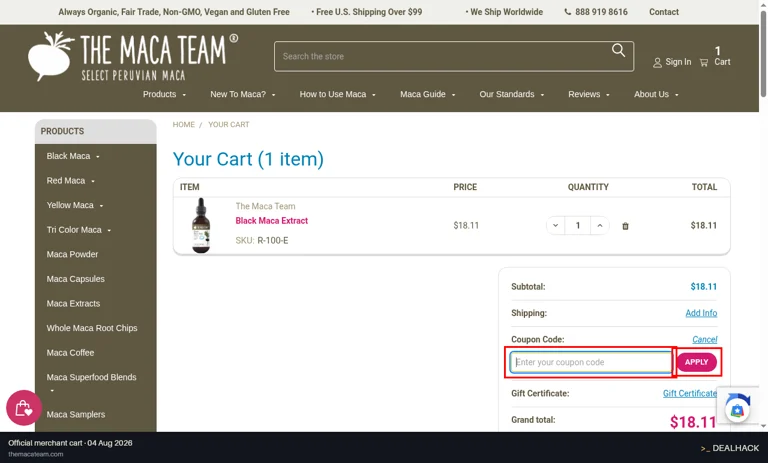Expand Yellow Maca sidebar category

[101, 206]
